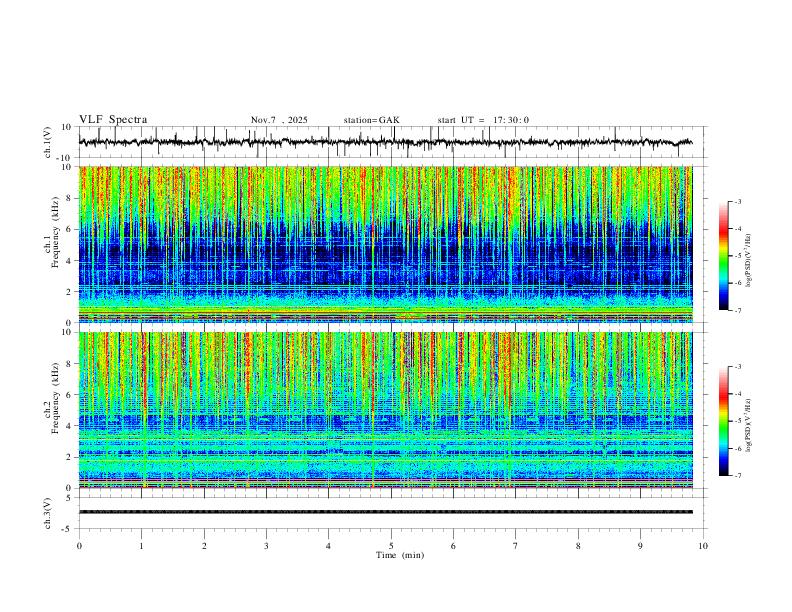Click the 'station=GAK' header label
Viewport: 792px width, 612px height.
371,120
